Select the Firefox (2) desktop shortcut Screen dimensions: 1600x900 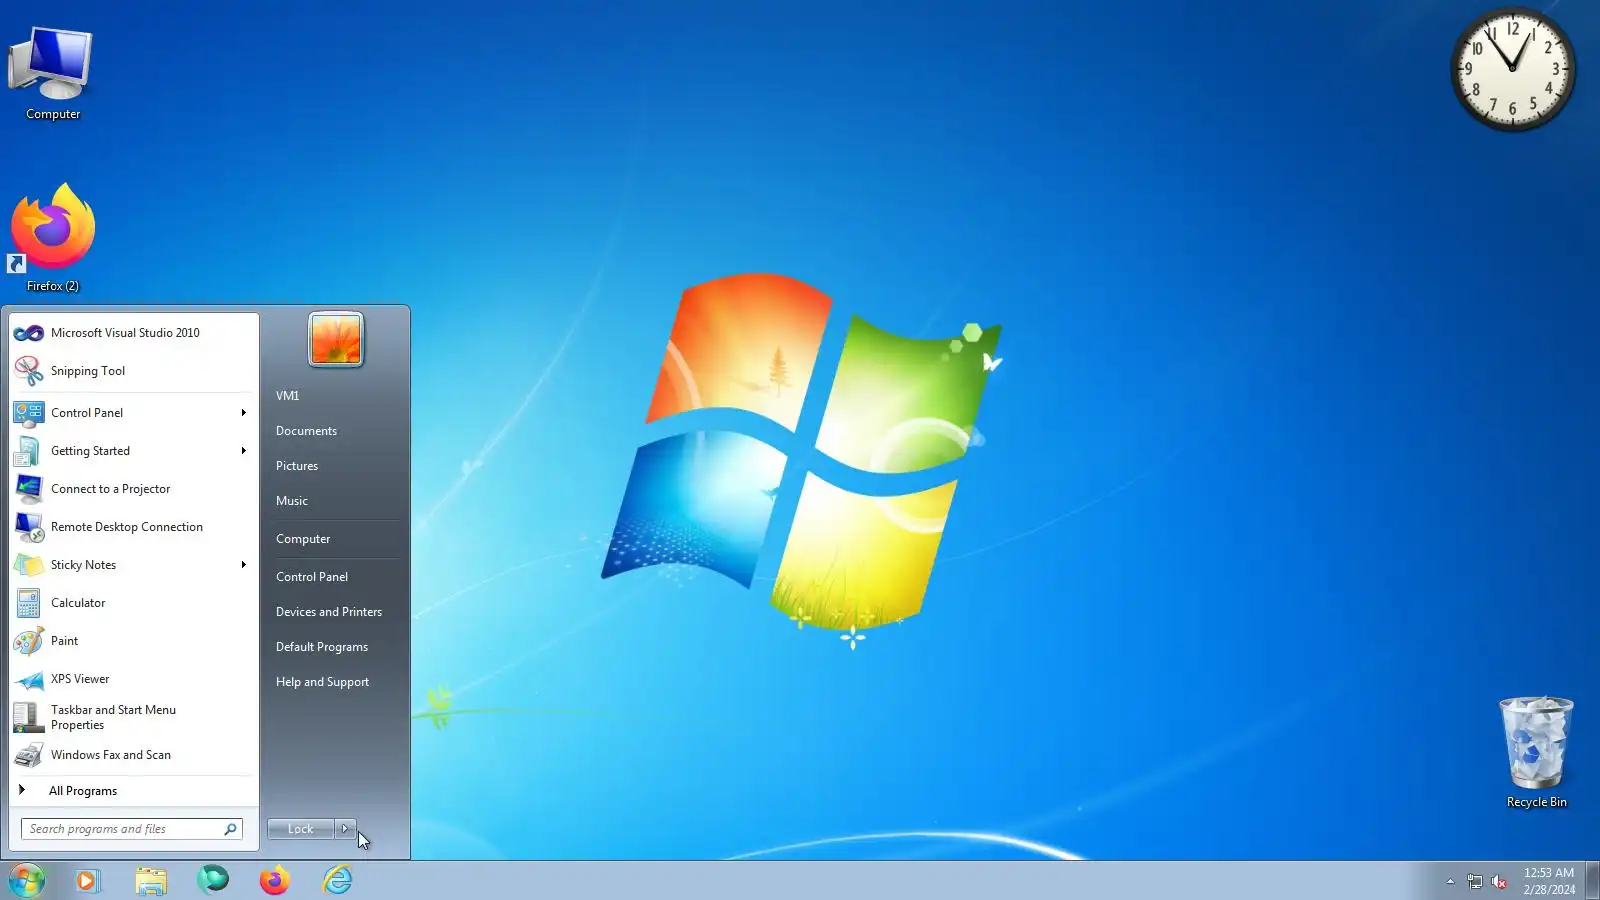[52, 238]
